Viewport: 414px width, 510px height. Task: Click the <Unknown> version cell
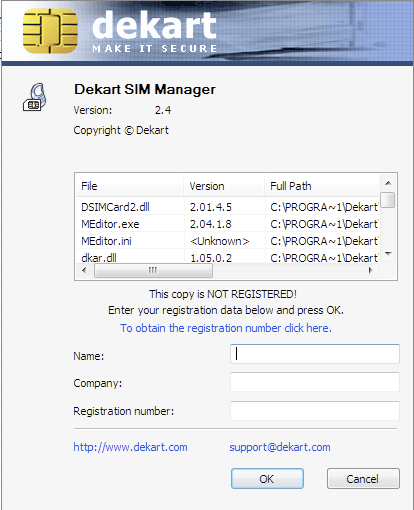[220, 241]
